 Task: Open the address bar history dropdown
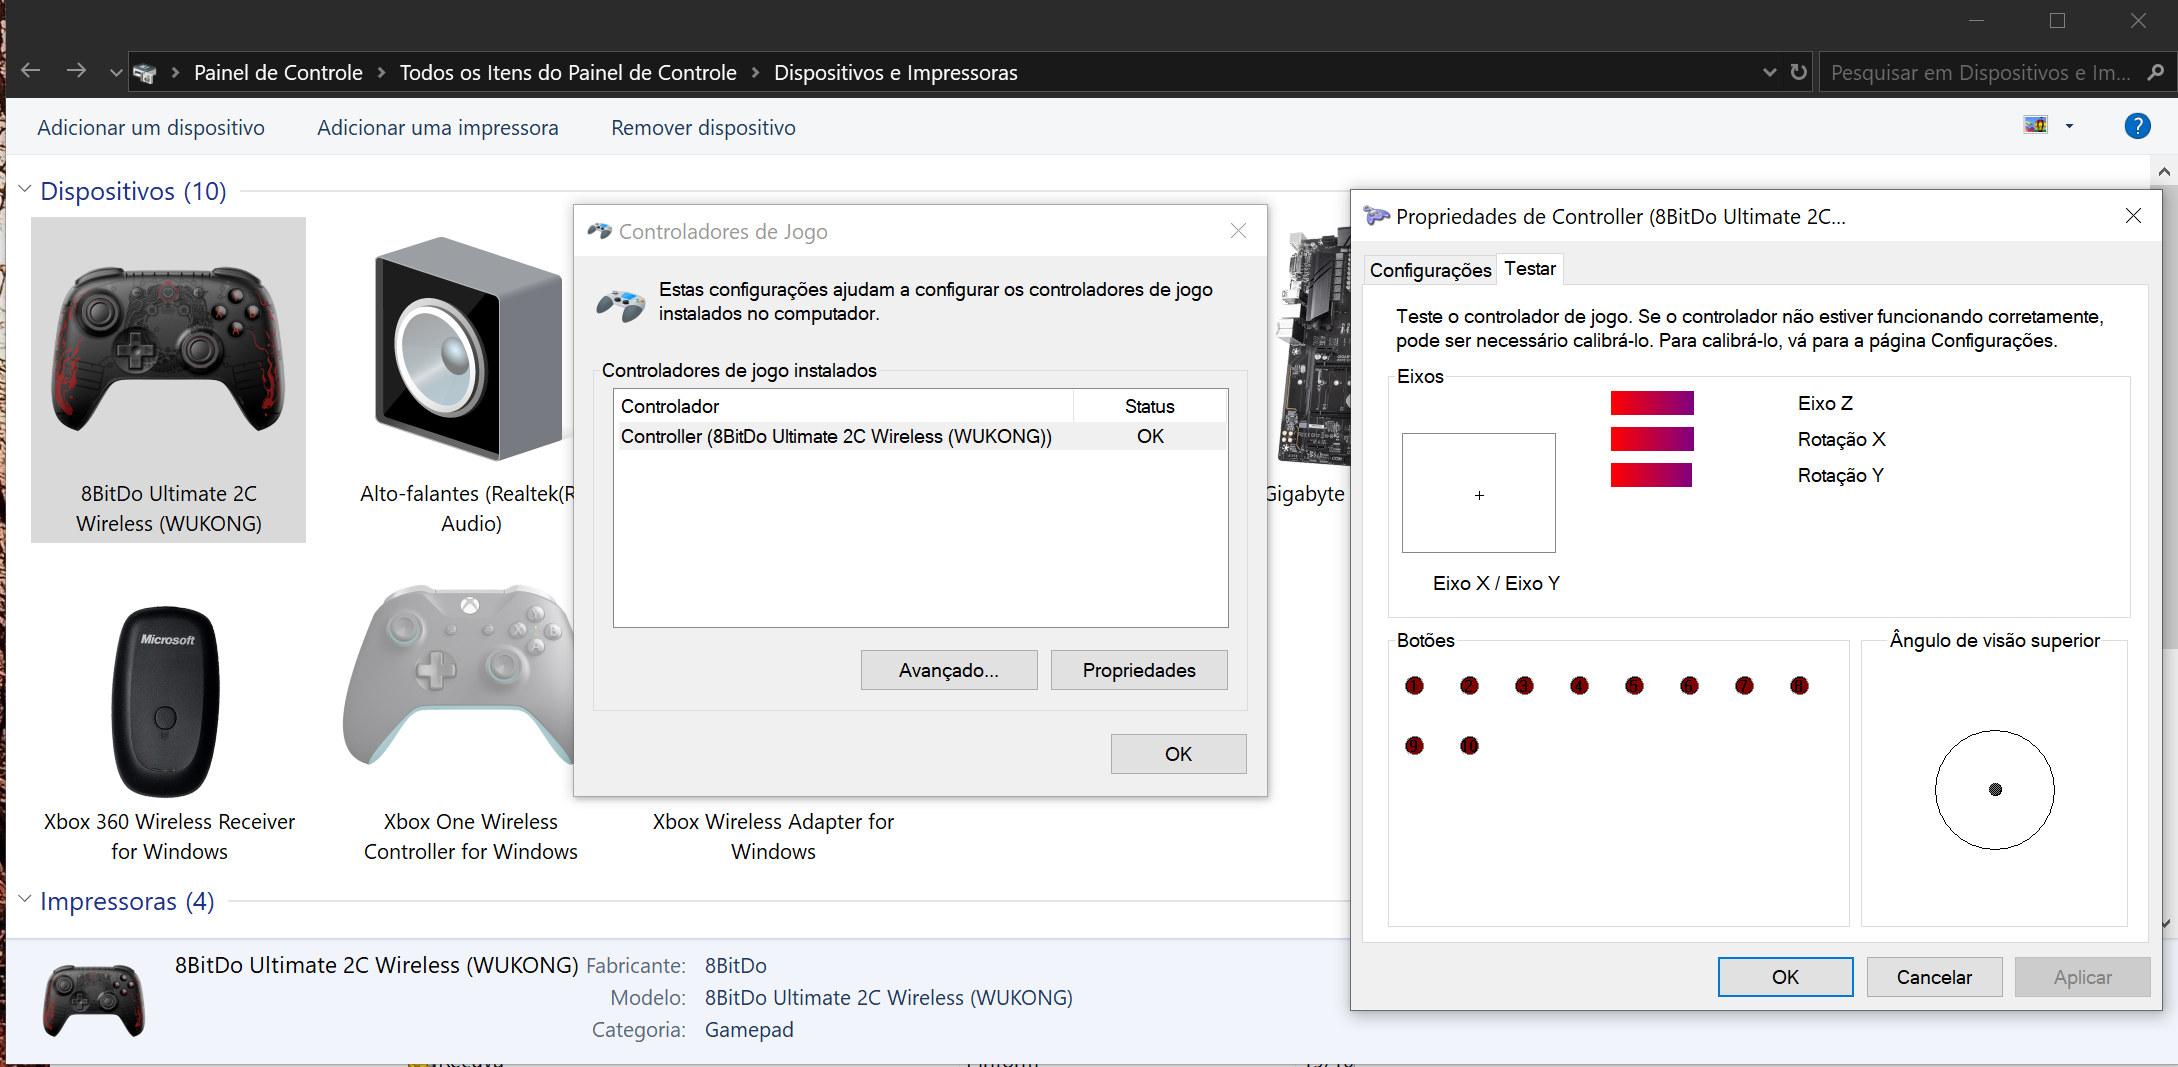1770,72
